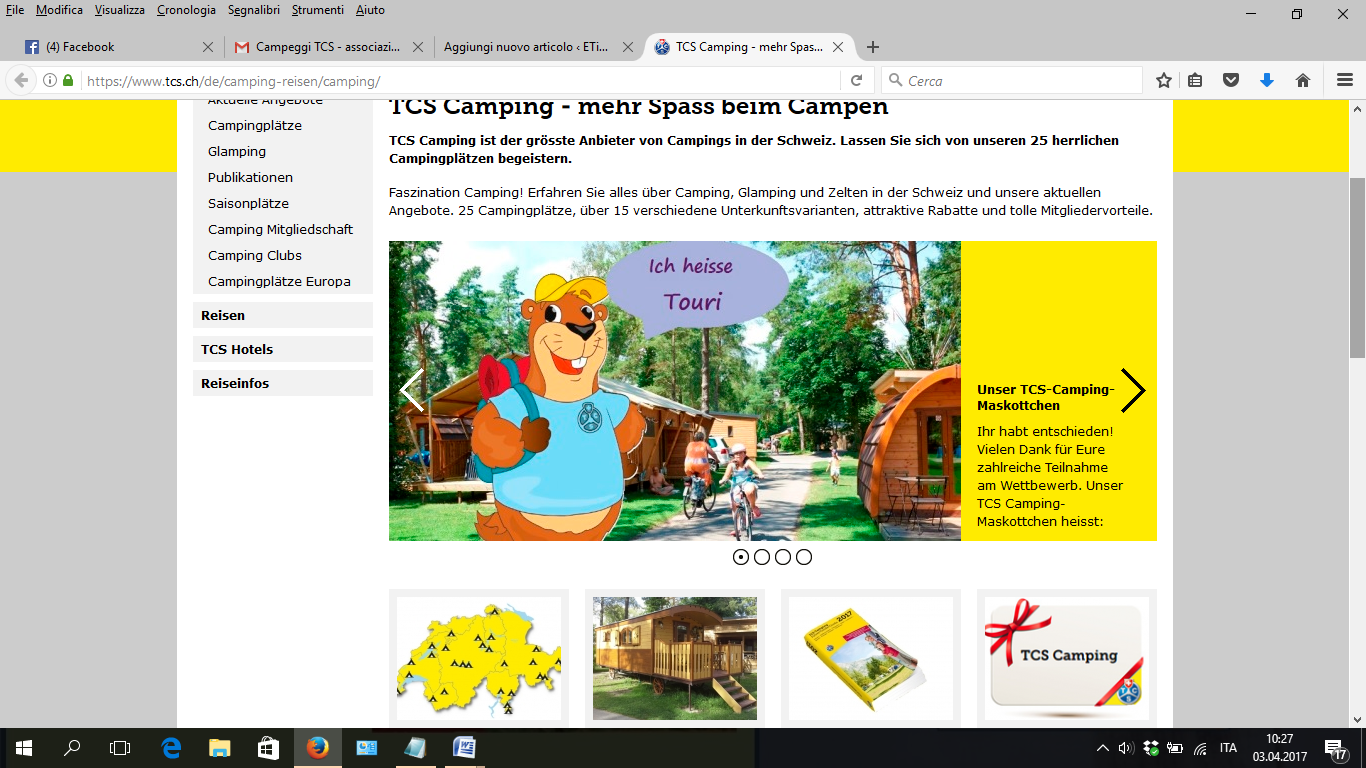Image resolution: width=1366 pixels, height=768 pixels.
Task: Open the downloads arrow icon
Action: pos(1267,81)
